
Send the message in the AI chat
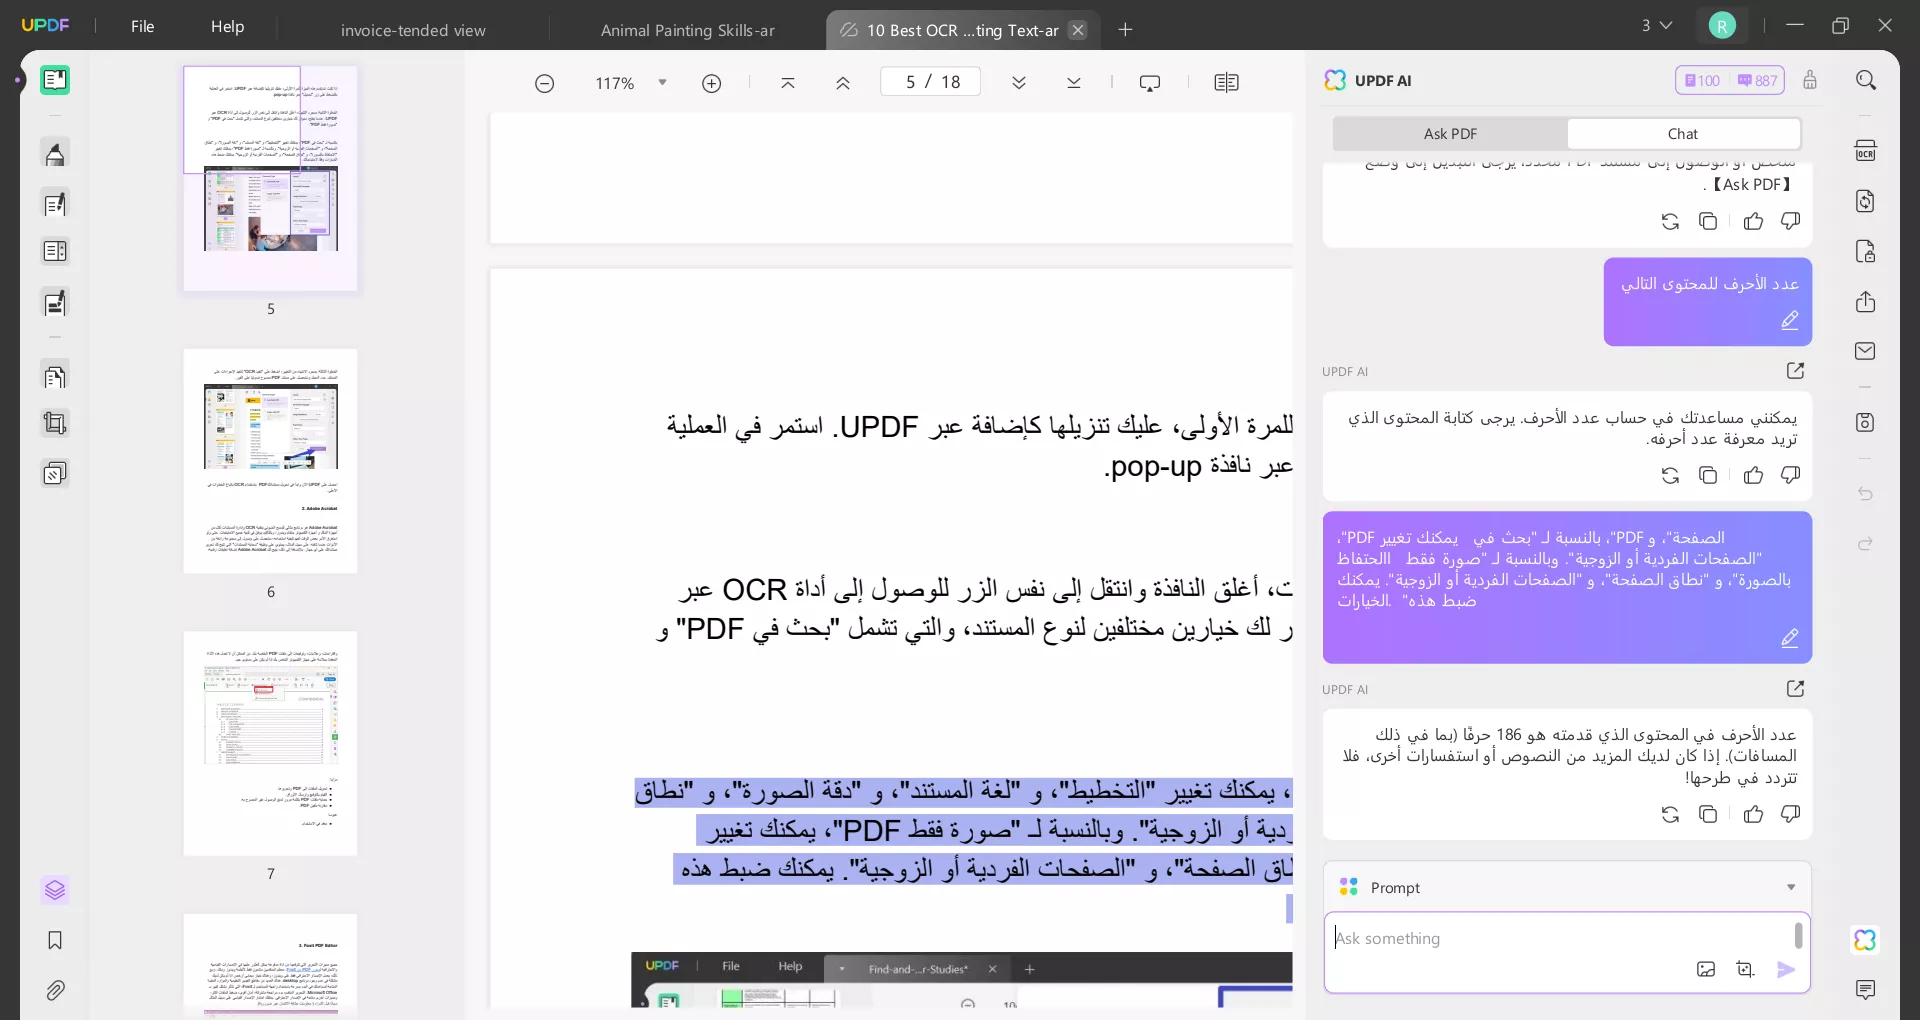coord(1788,970)
